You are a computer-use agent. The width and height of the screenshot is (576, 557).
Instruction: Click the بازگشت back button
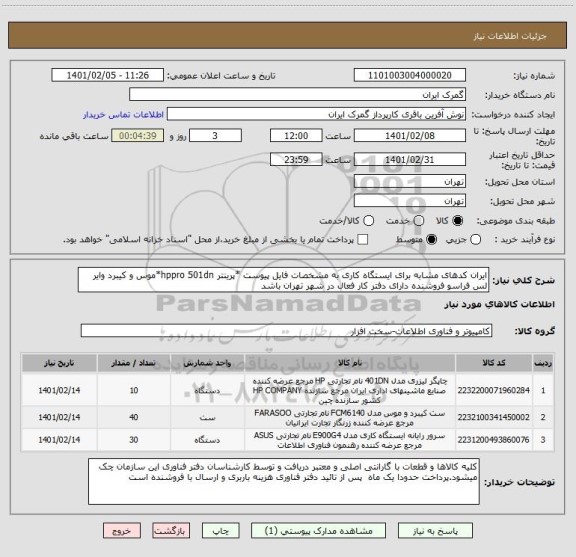tap(171, 531)
